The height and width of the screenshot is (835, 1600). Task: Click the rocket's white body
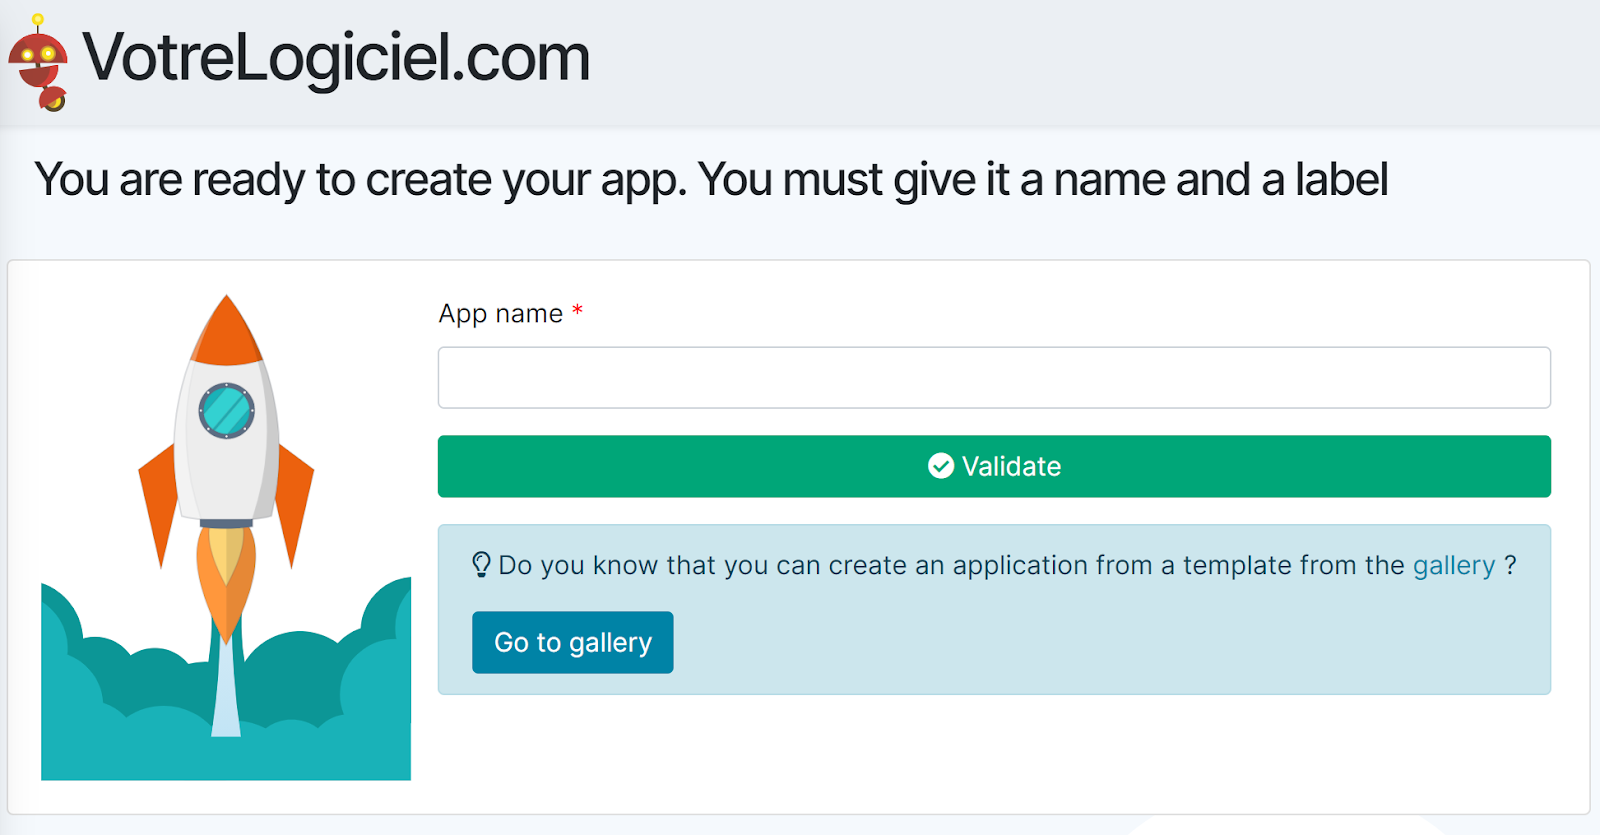tap(226, 470)
